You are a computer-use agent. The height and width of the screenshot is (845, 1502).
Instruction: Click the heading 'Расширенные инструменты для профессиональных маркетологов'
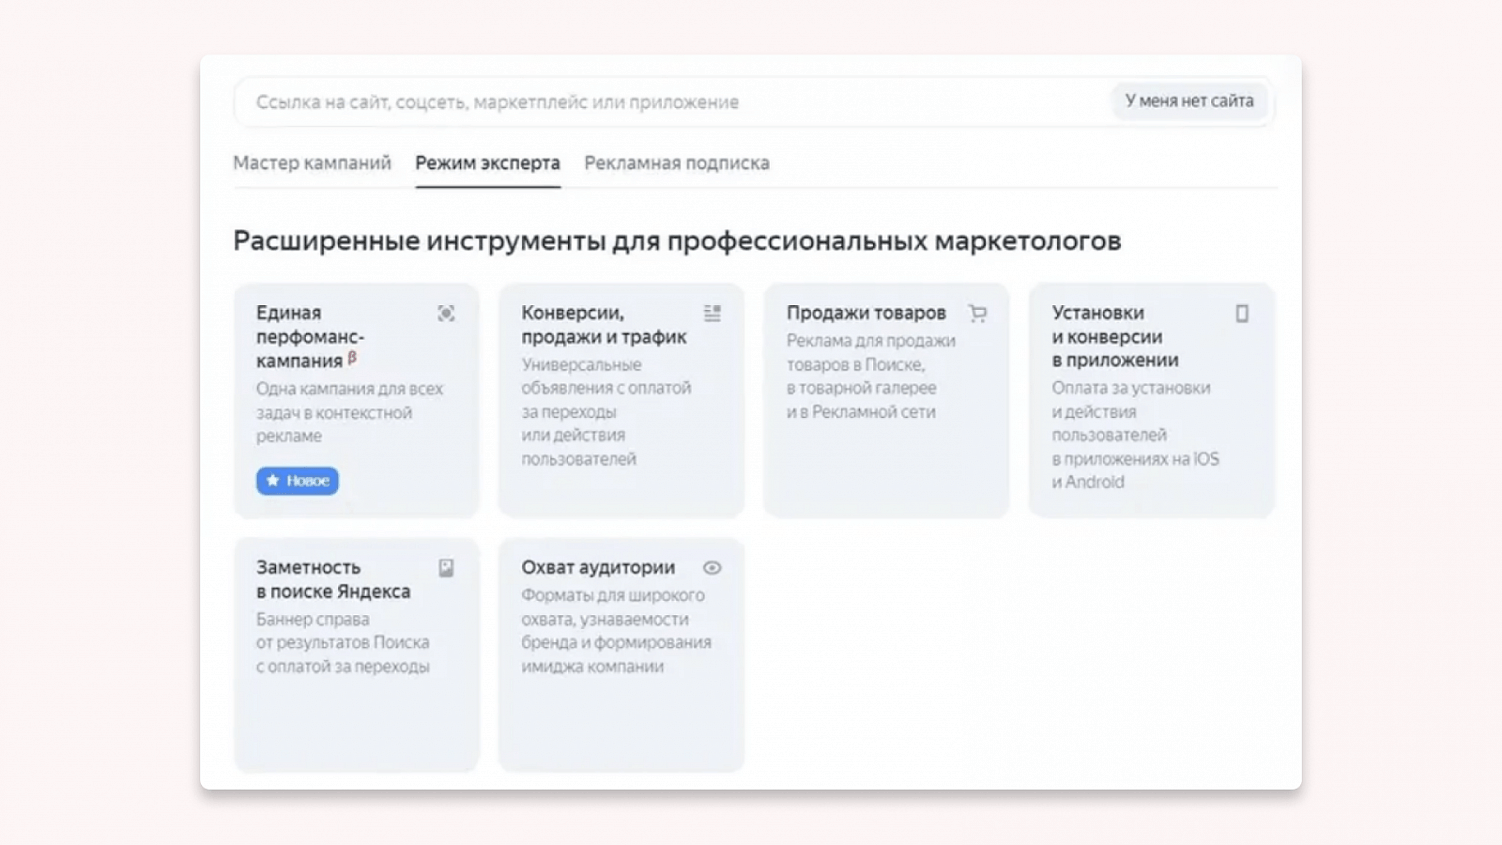677,241
